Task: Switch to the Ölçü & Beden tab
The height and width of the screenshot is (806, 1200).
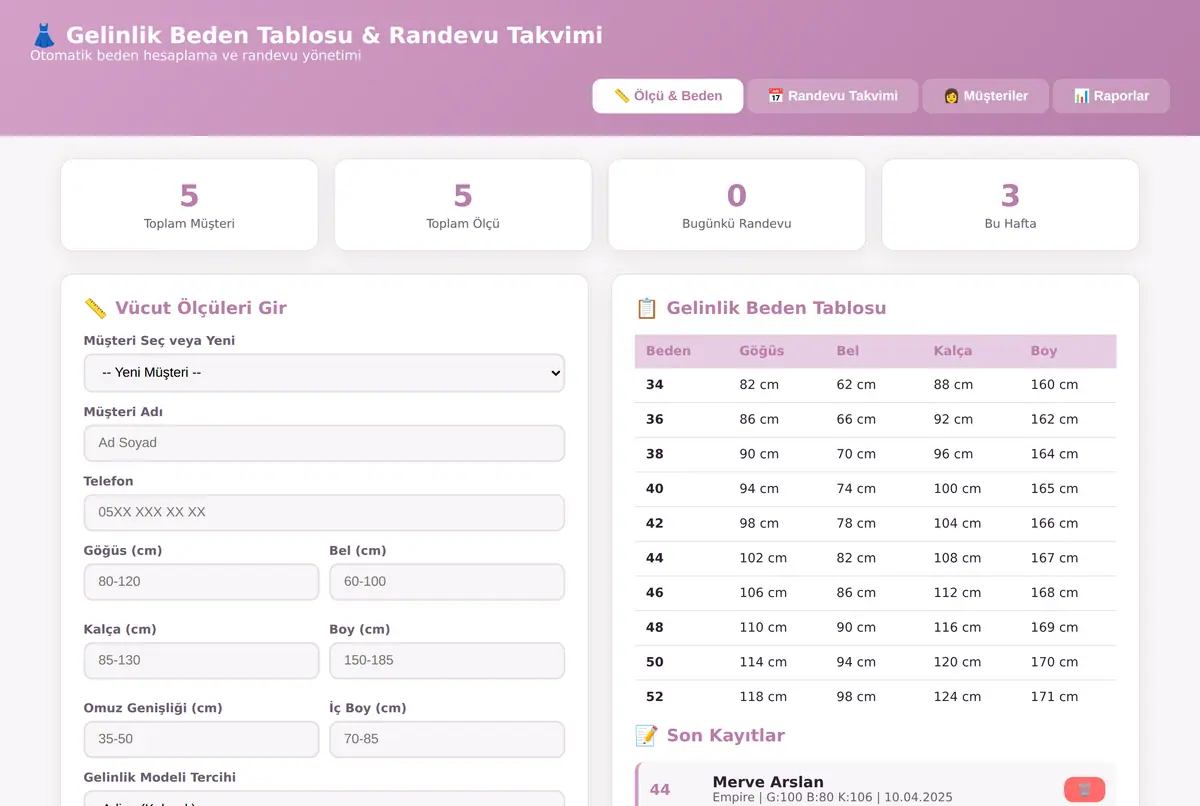Action: [x=668, y=96]
